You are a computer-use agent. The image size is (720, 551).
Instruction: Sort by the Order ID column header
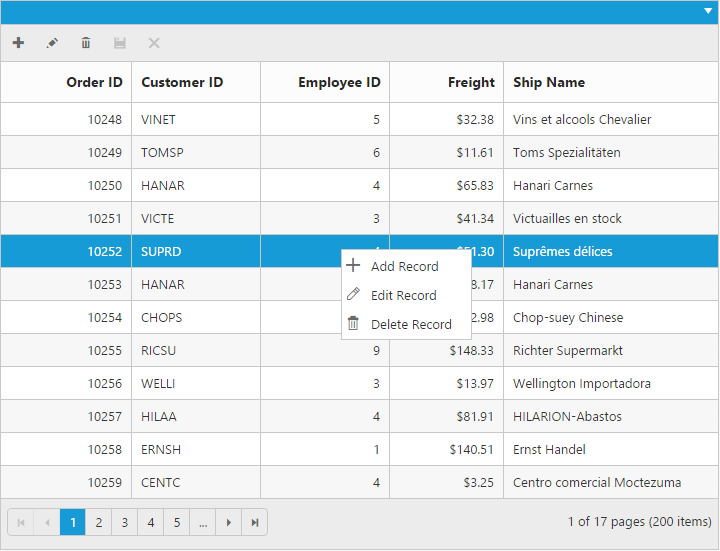[94, 82]
